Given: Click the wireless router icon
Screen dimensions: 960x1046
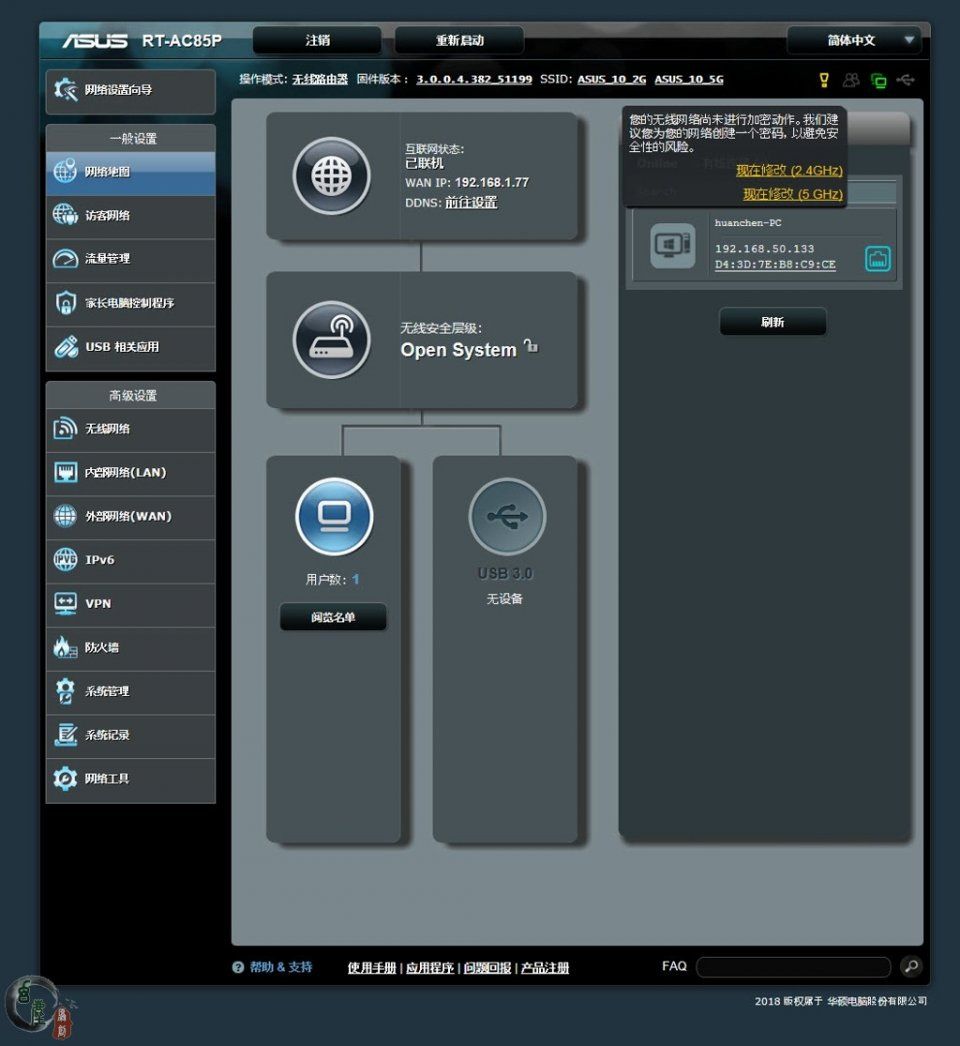Looking at the screenshot, I should (x=331, y=340).
